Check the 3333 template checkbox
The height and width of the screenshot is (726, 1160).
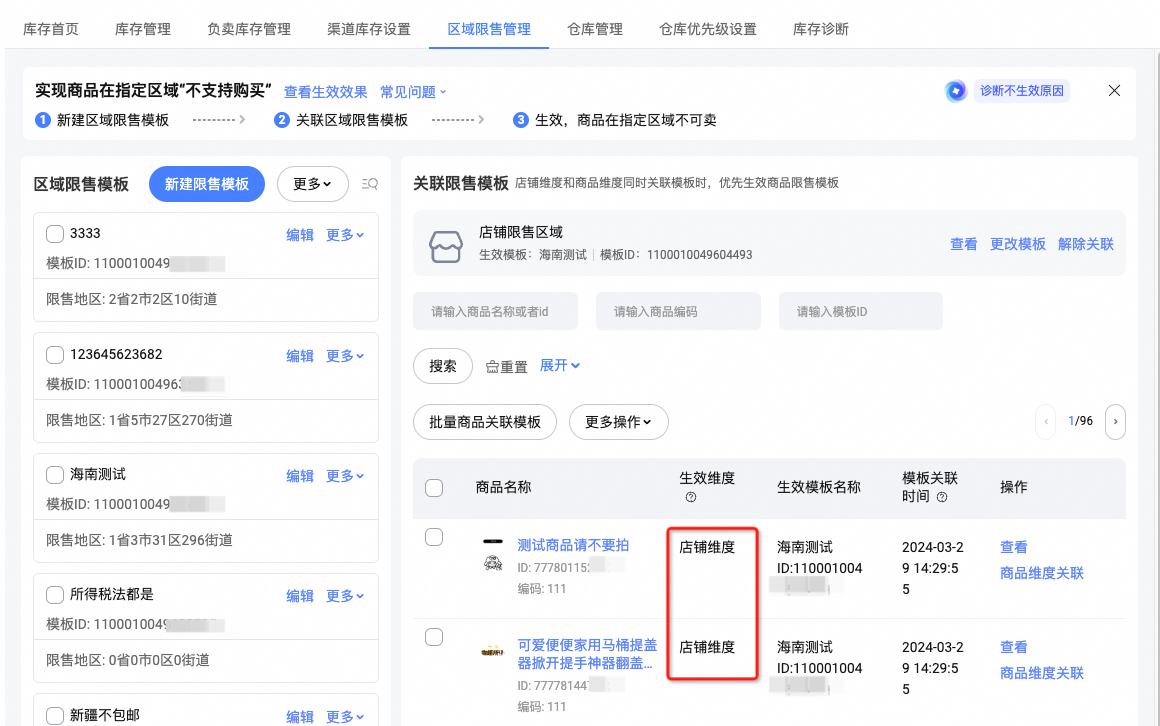(55, 234)
